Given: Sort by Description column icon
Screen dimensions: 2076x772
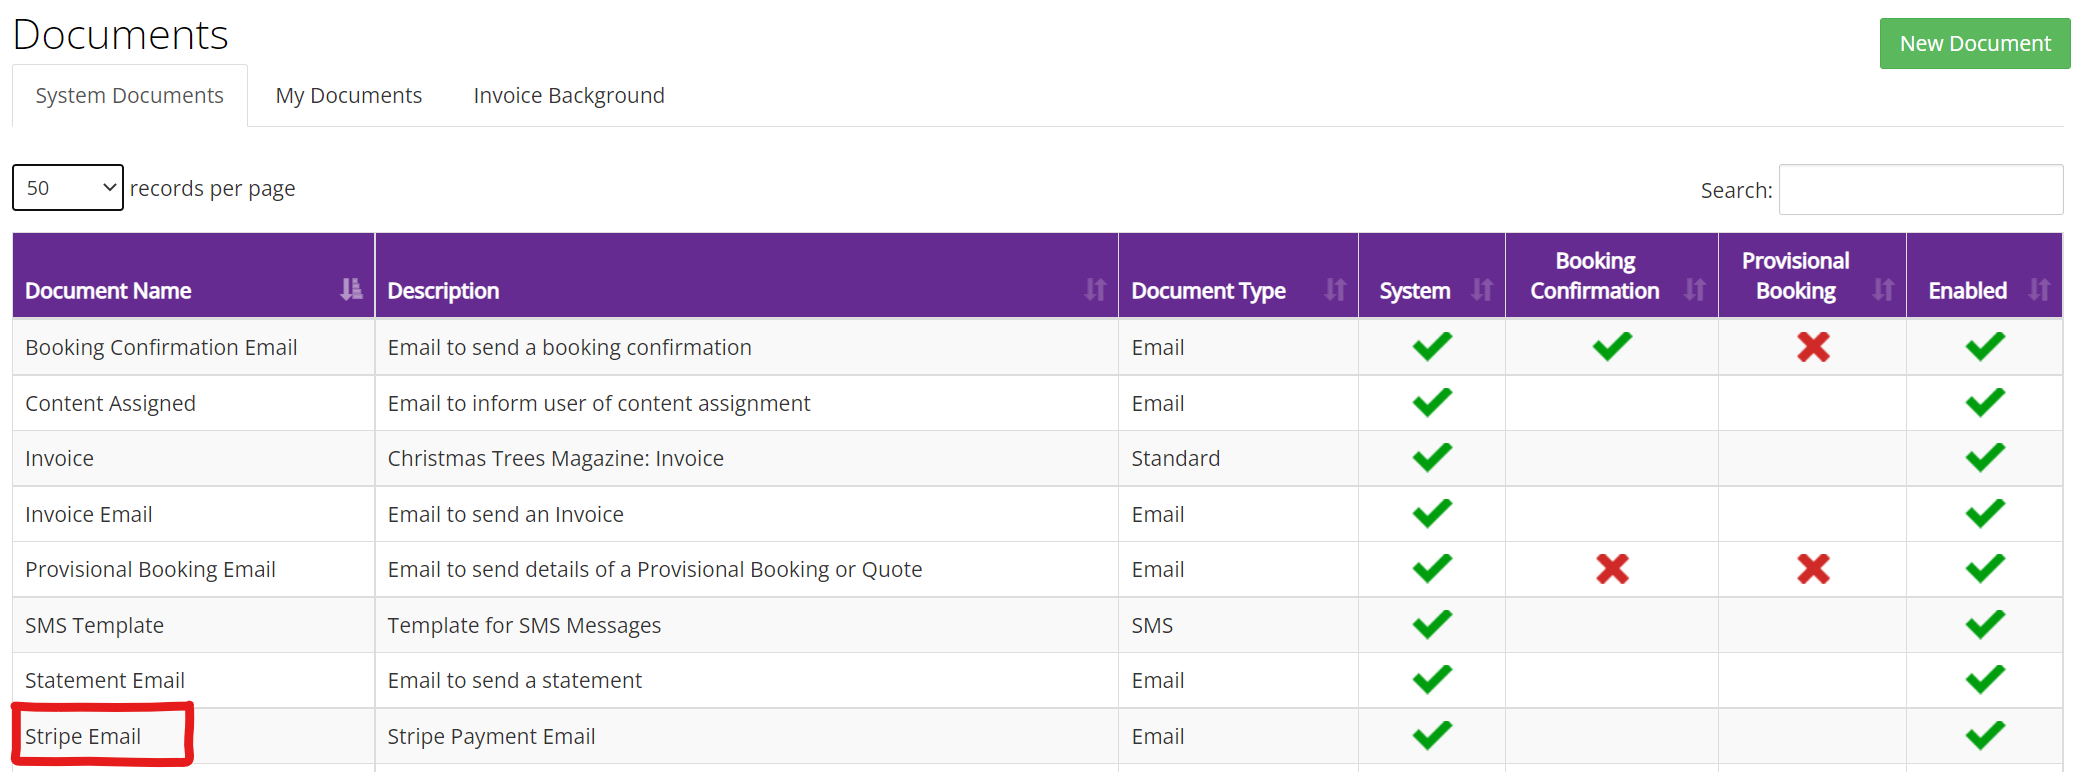Looking at the screenshot, I should click(1095, 290).
